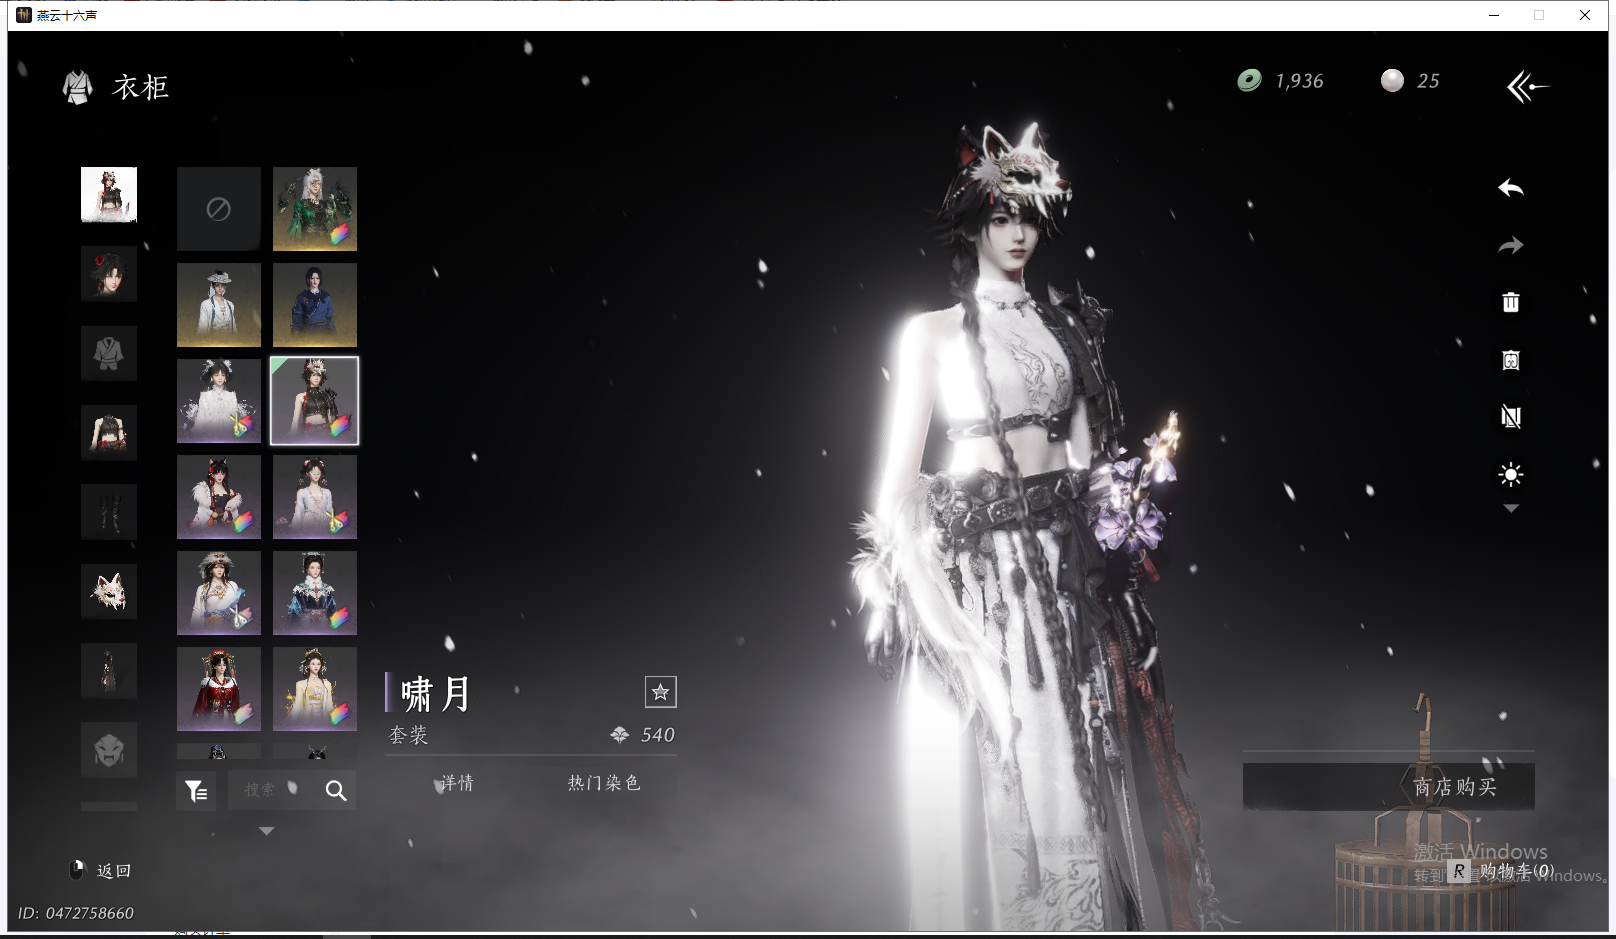Image resolution: width=1616 pixels, height=939 pixels.
Task: Expand outfit list with bottom arrow
Action: click(266, 831)
